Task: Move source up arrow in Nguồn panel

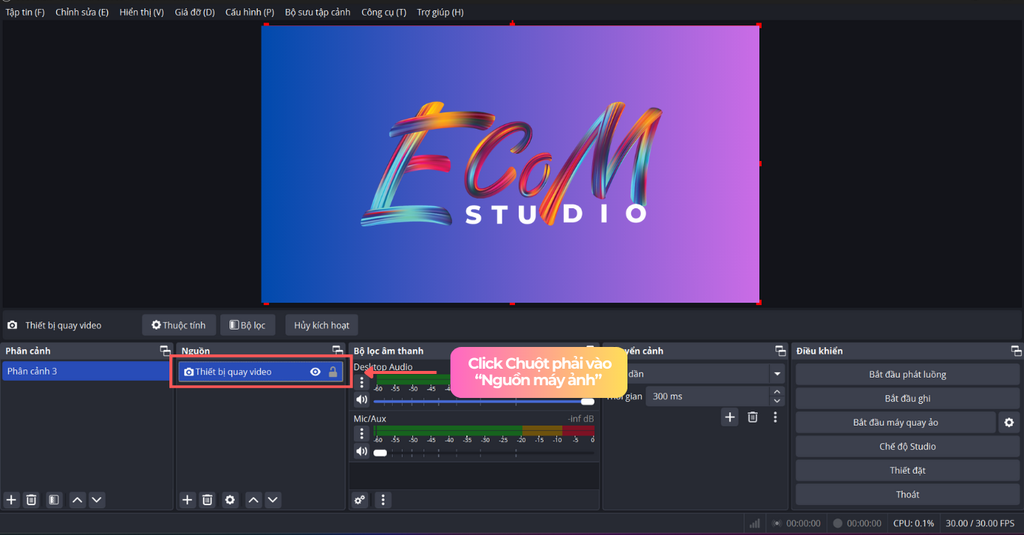Action: click(x=253, y=500)
